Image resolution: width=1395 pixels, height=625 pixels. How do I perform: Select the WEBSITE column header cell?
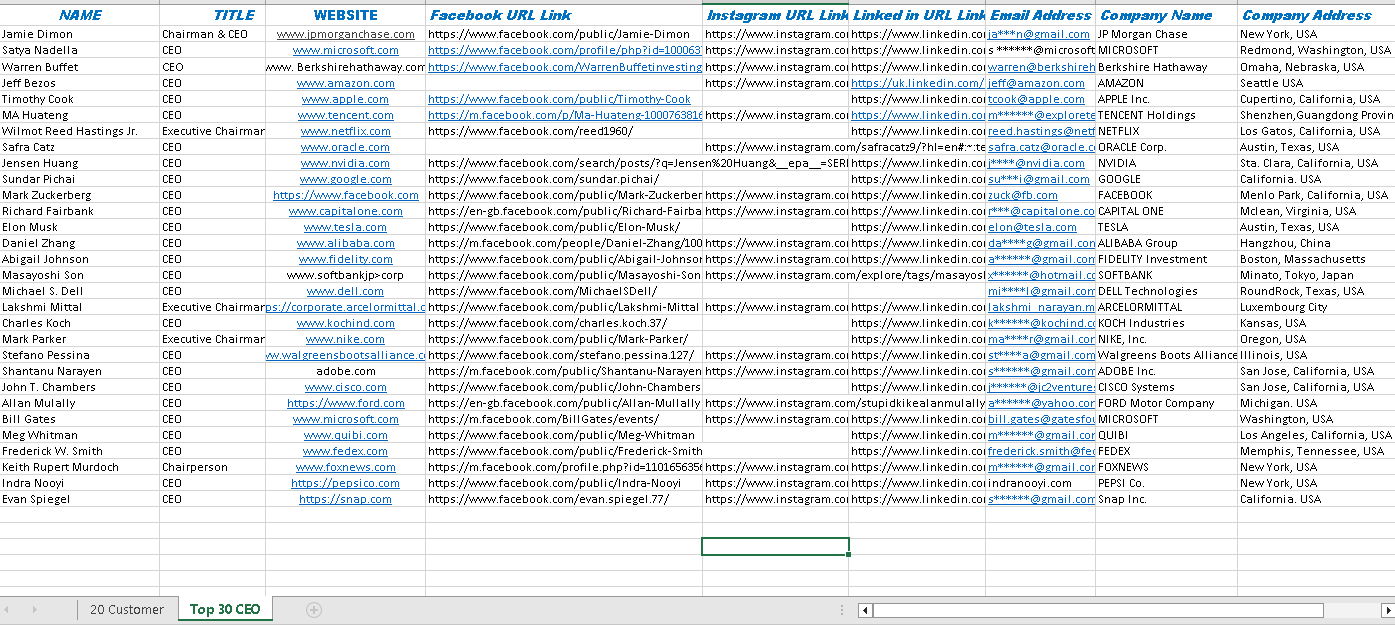tap(346, 15)
